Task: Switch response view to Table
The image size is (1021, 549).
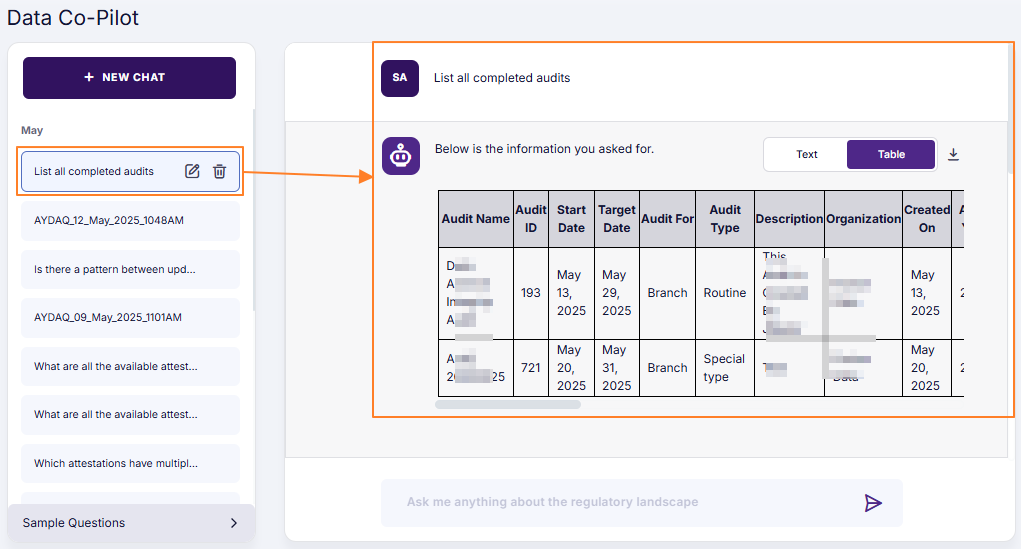Action: [890, 154]
